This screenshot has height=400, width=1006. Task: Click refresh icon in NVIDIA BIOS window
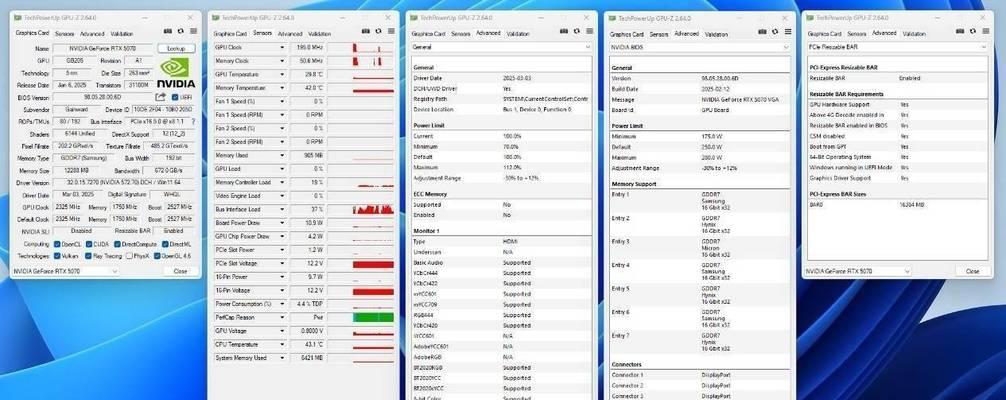[x=775, y=31]
